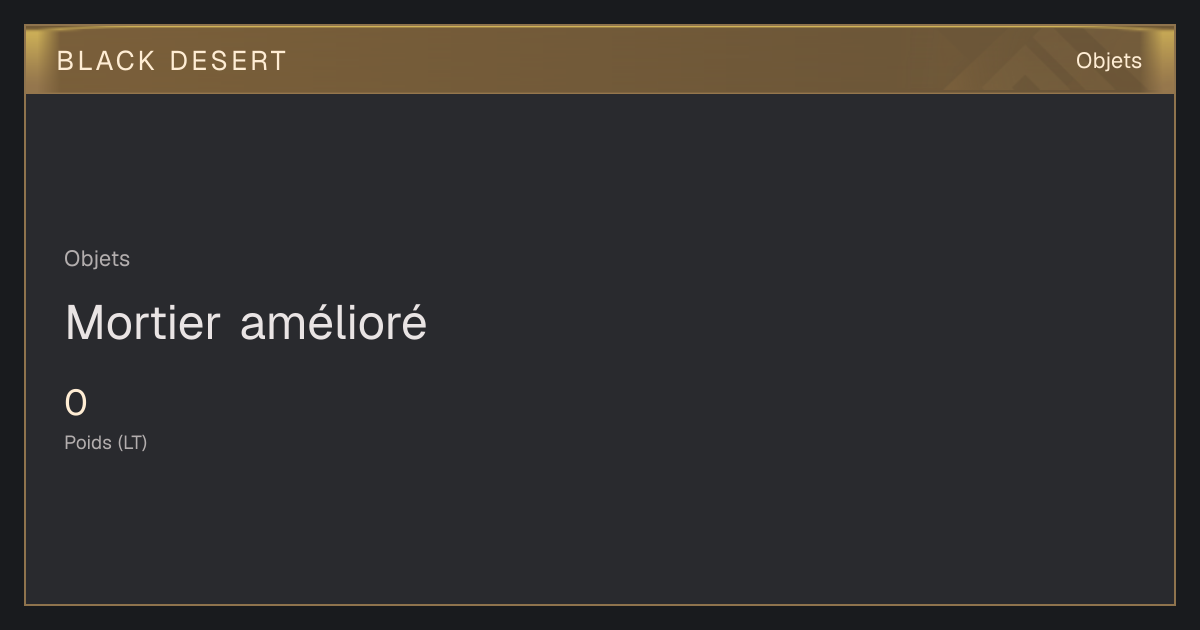Screen dimensions: 1200x630
Task: Open the Objets breadcrumb above the title
Action: pyautogui.click(x=97, y=259)
